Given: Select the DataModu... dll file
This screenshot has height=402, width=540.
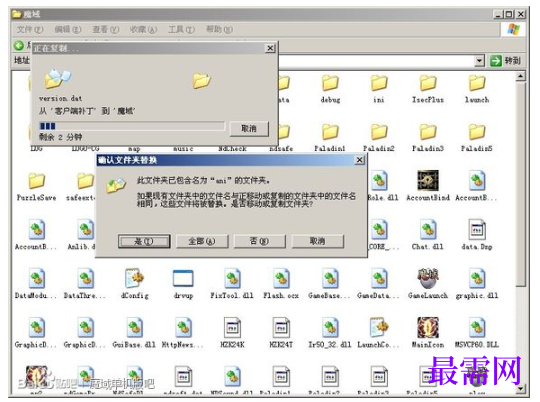Looking at the screenshot, I should click(37, 278).
